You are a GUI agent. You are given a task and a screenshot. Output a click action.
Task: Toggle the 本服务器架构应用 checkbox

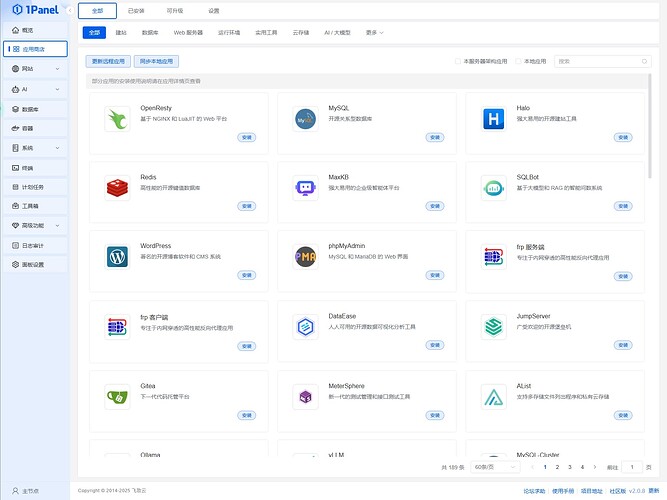pos(458,61)
